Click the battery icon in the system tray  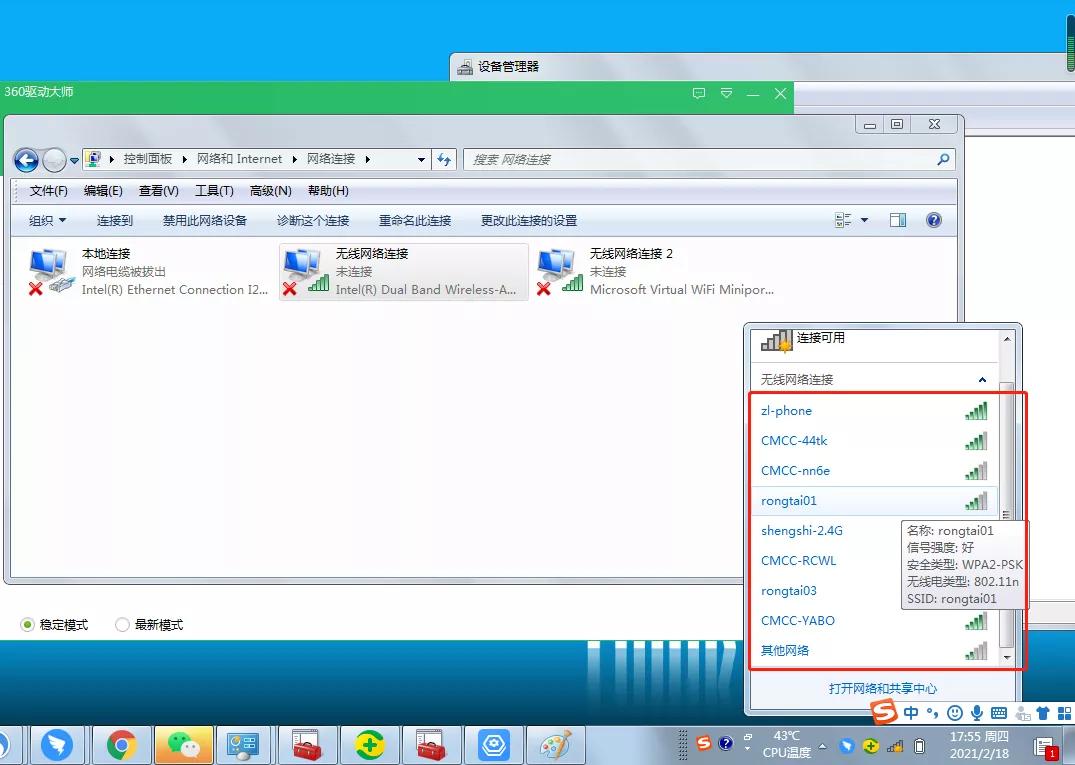click(921, 745)
